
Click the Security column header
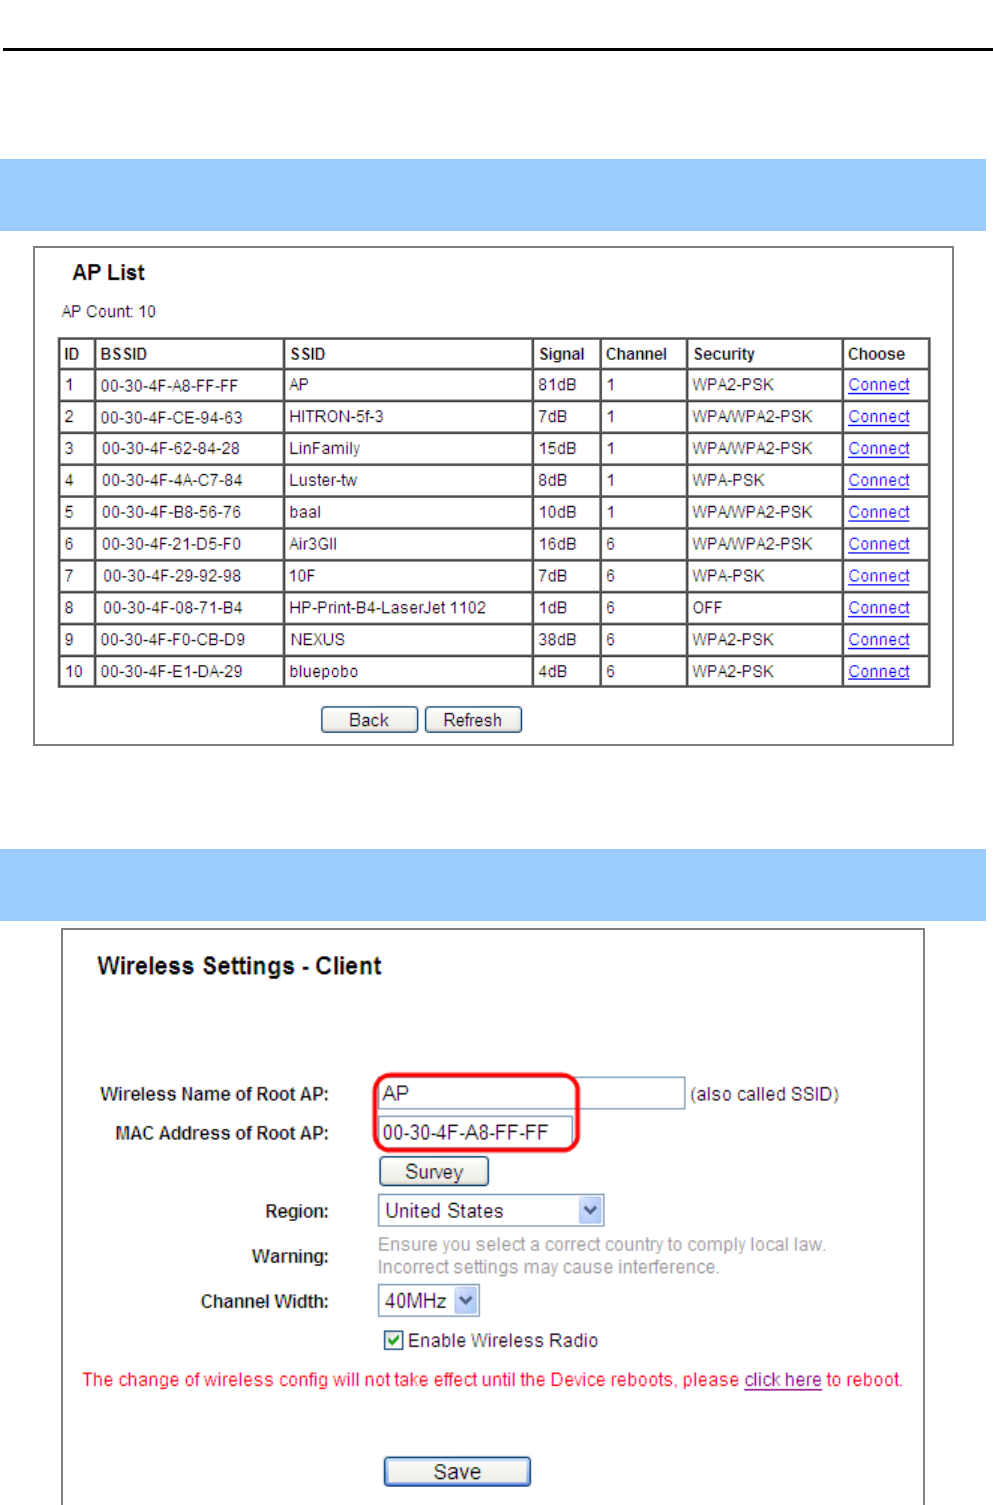click(765, 354)
